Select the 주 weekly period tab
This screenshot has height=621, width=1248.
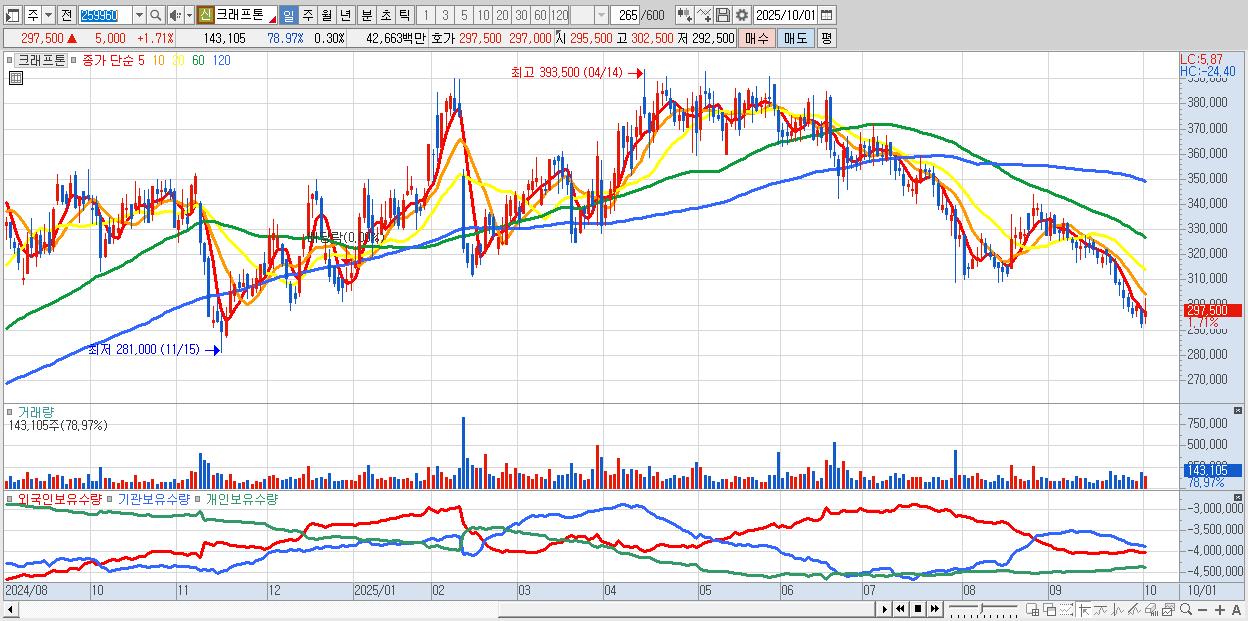coord(307,15)
